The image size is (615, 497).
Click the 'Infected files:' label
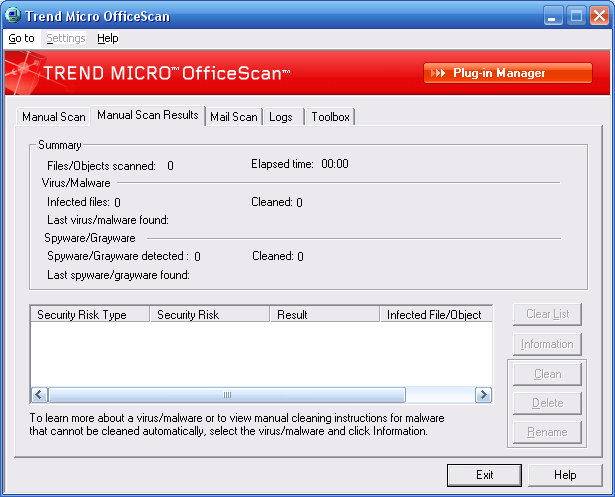point(78,202)
